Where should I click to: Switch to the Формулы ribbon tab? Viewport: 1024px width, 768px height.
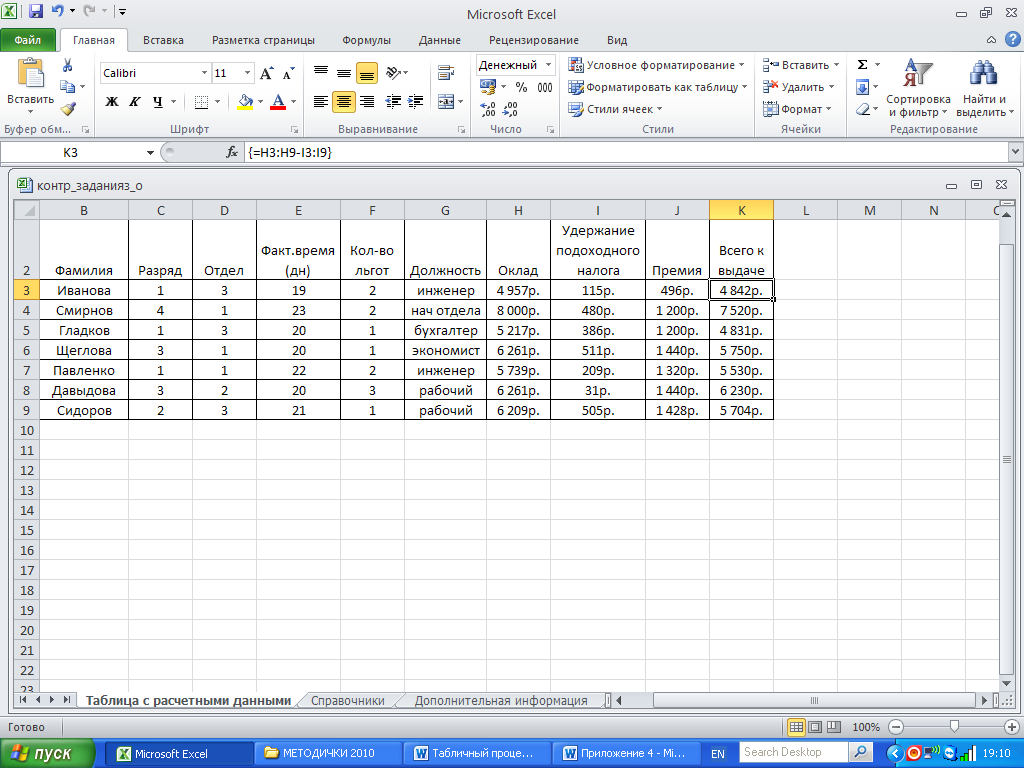pyautogui.click(x=366, y=40)
